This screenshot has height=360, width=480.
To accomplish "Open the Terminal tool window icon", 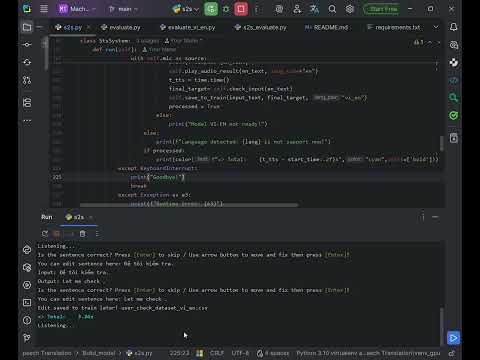I will tap(27, 303).
